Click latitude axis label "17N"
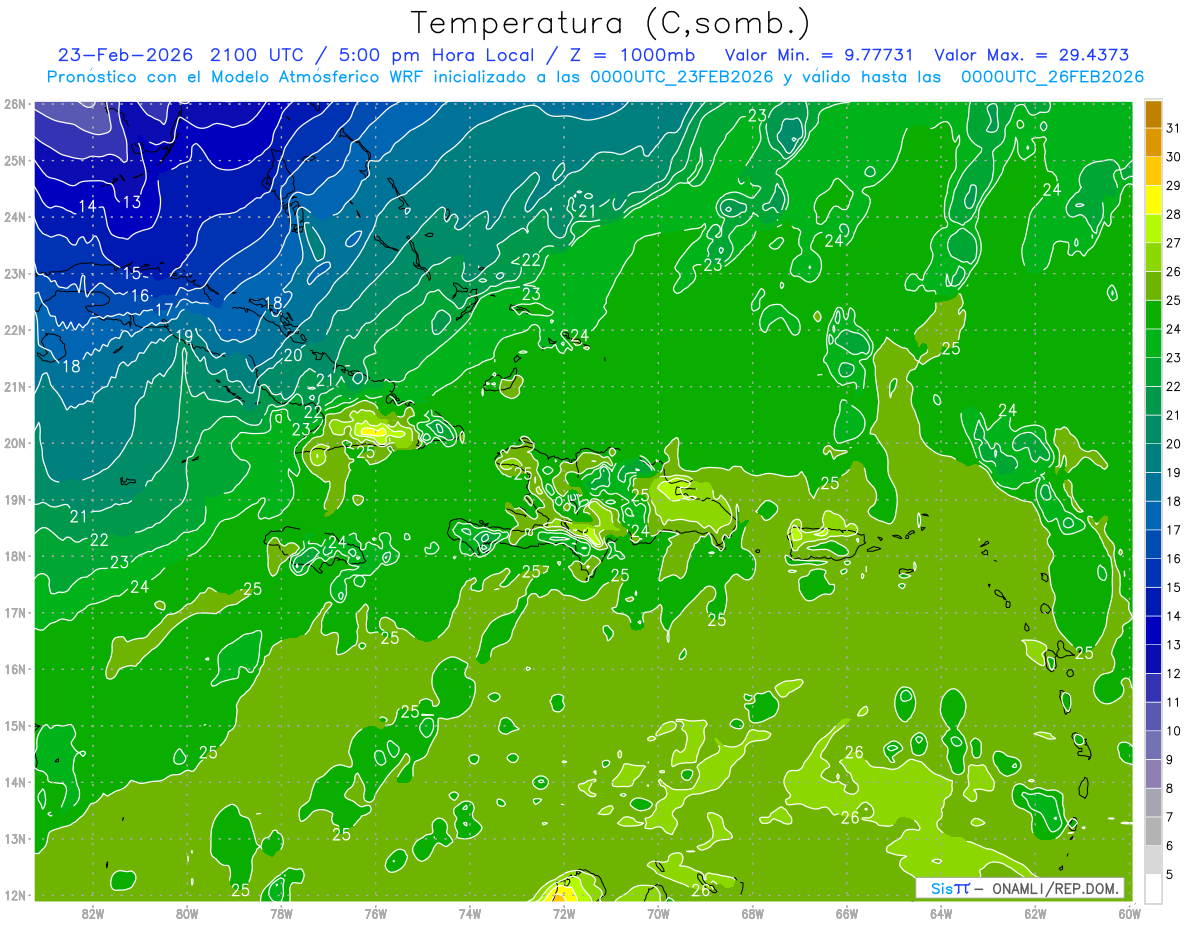The height and width of the screenshot is (927, 1200). [x=15, y=612]
